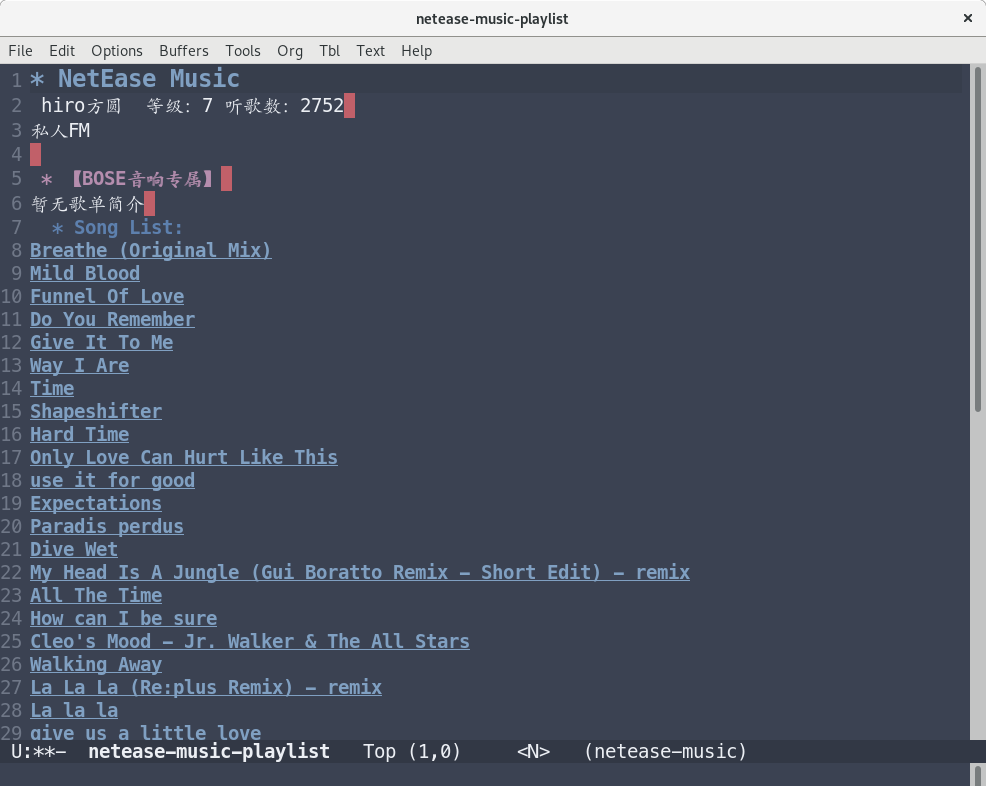Select the La la la song link
The width and height of the screenshot is (986, 786).
74,711
